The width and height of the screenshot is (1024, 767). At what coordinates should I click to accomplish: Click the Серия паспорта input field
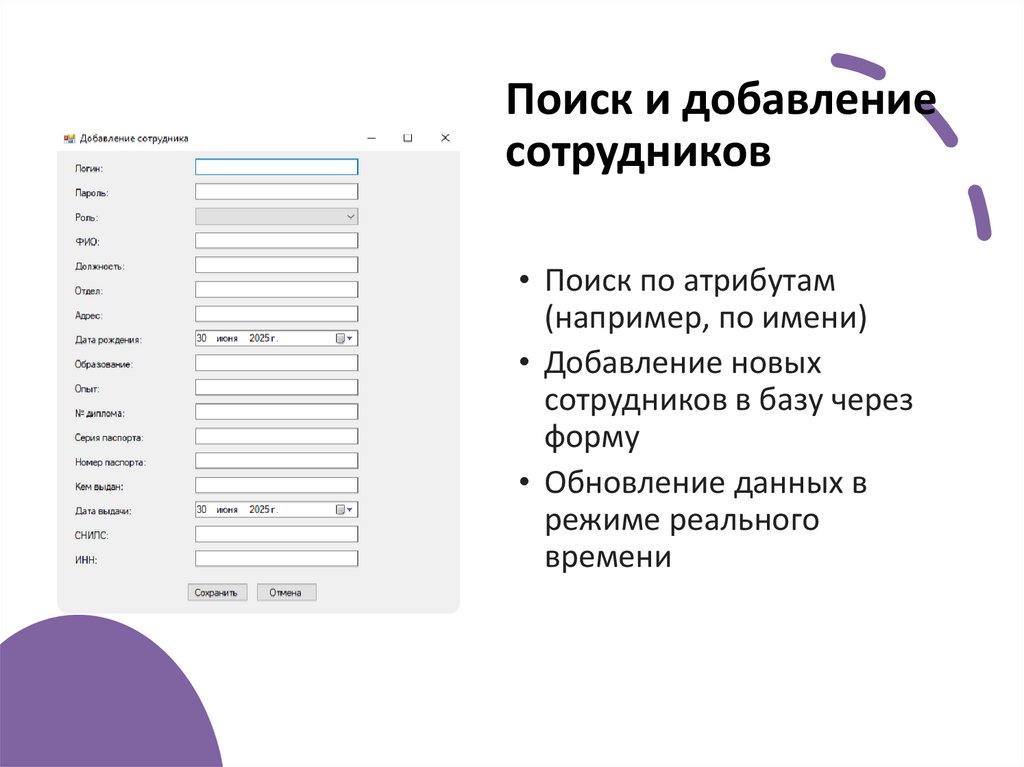point(276,436)
